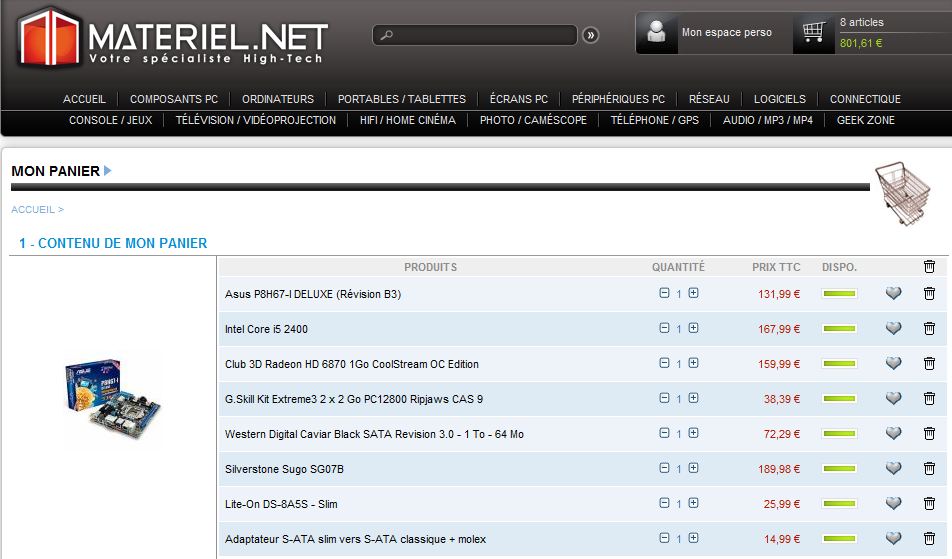The height and width of the screenshot is (559, 952).
Task: Click the Asus motherboard product thumbnail
Action: (112, 402)
